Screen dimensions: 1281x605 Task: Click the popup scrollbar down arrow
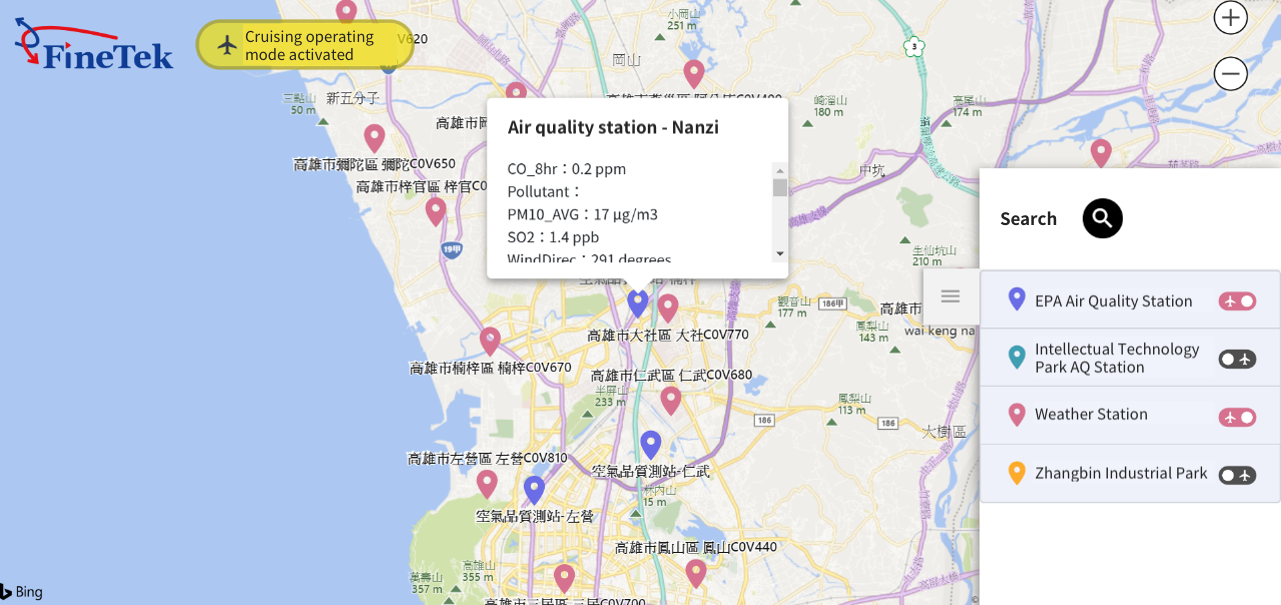tap(780, 254)
